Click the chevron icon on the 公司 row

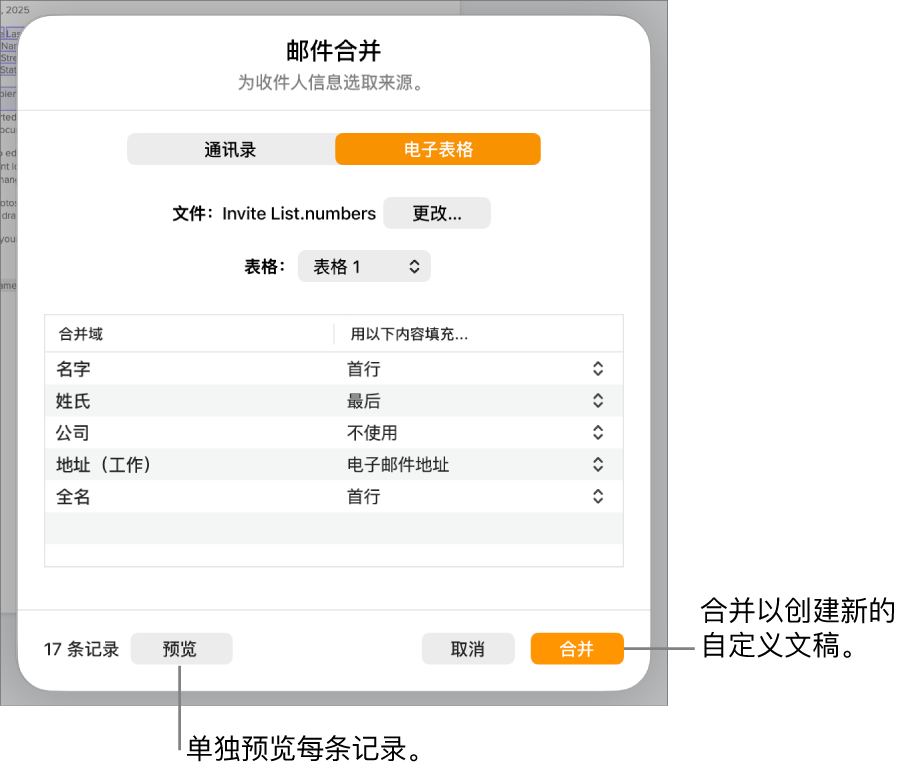click(596, 432)
